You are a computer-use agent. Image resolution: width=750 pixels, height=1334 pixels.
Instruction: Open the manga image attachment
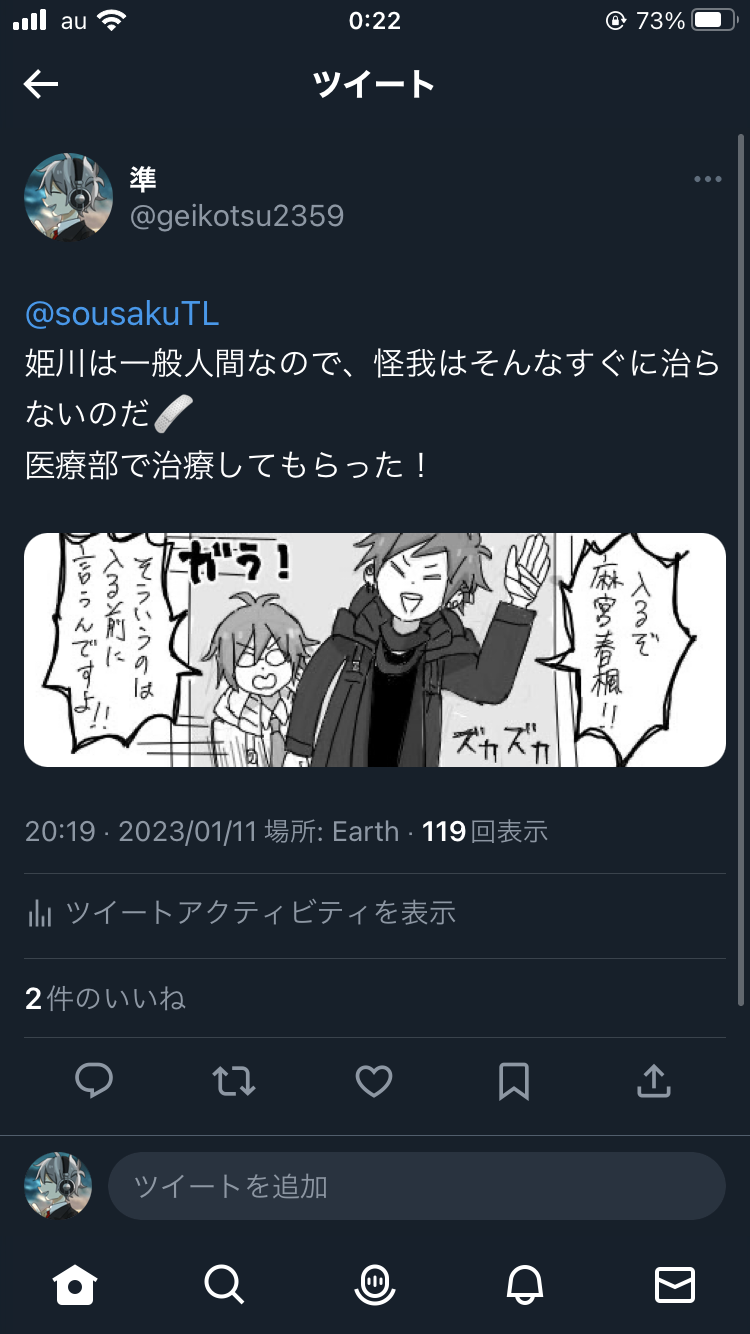coord(375,650)
